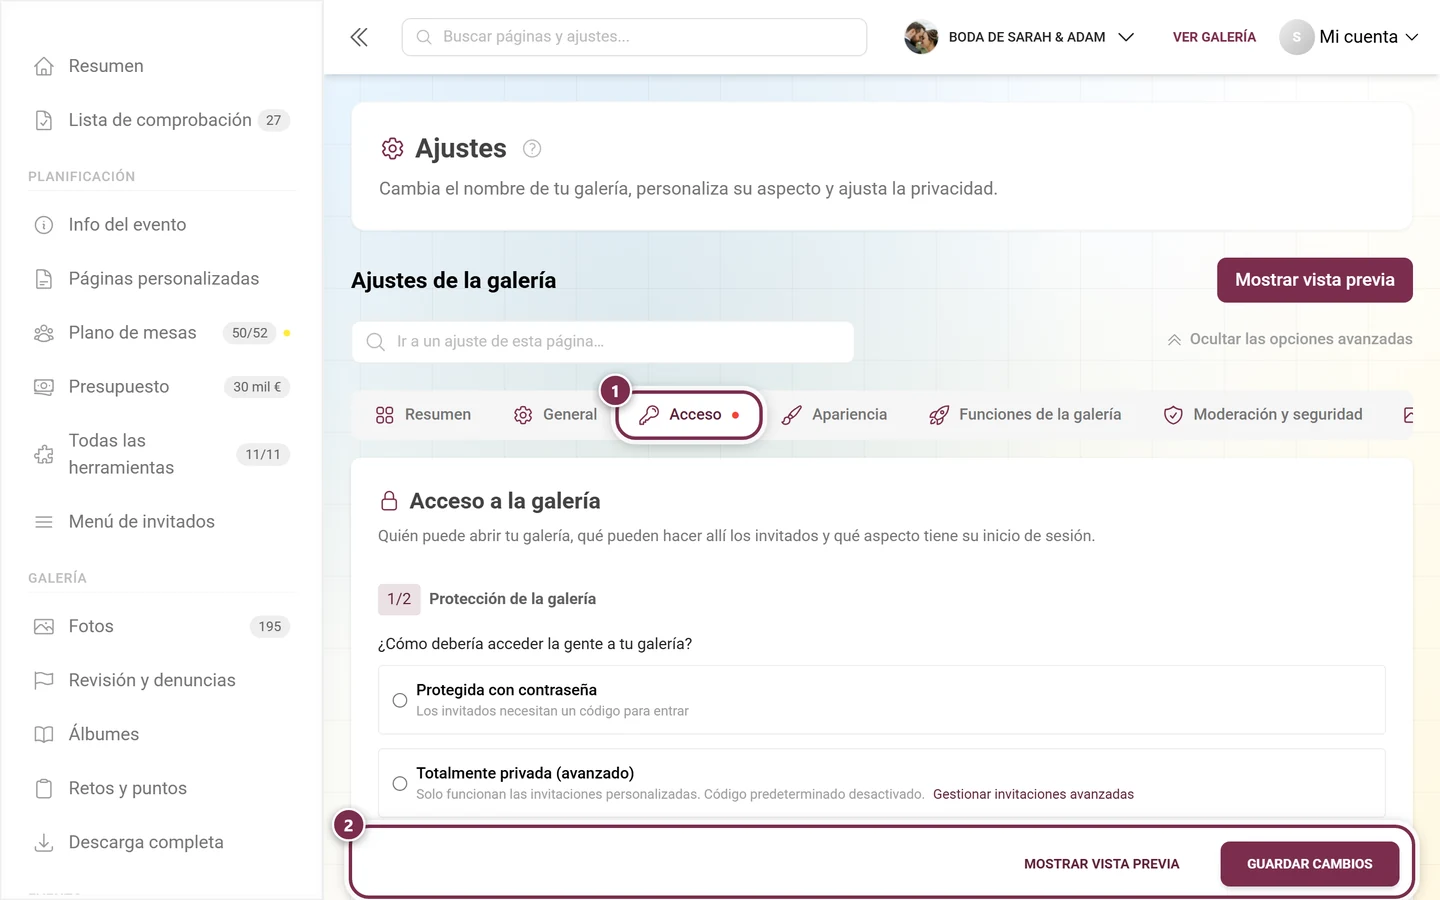Click Descarga completa download icon

tap(44, 842)
